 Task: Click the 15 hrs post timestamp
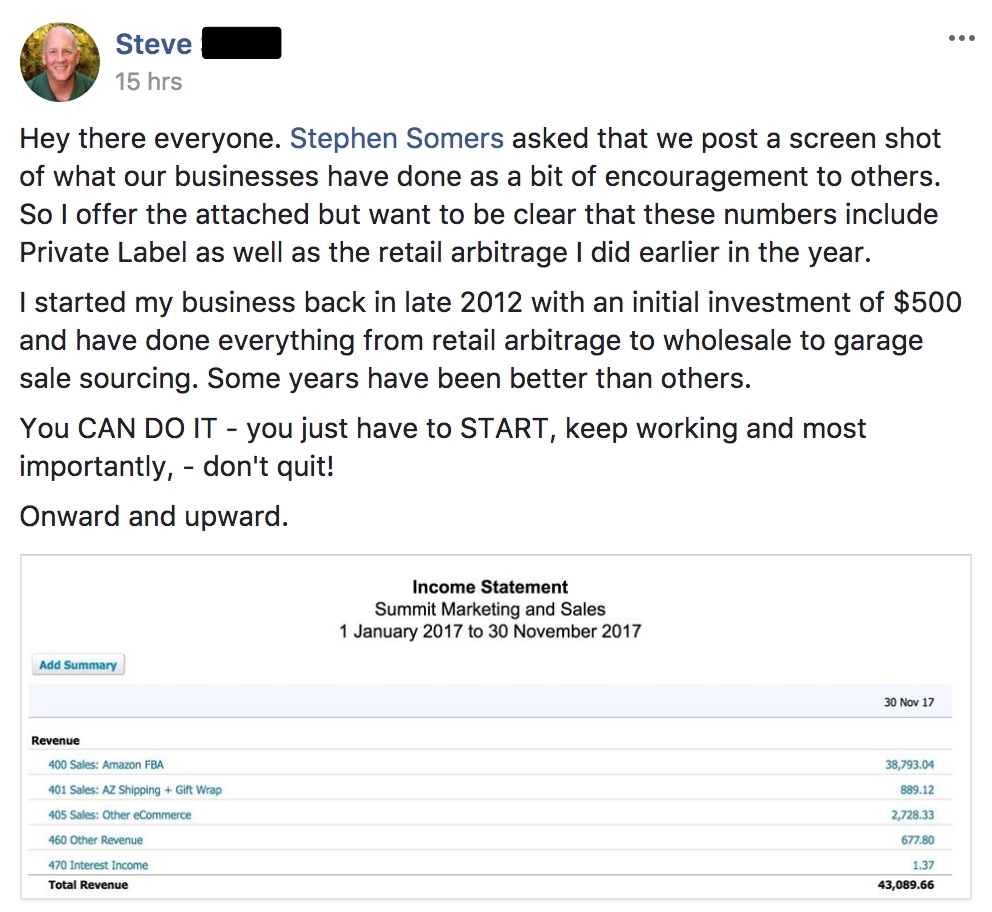(149, 82)
